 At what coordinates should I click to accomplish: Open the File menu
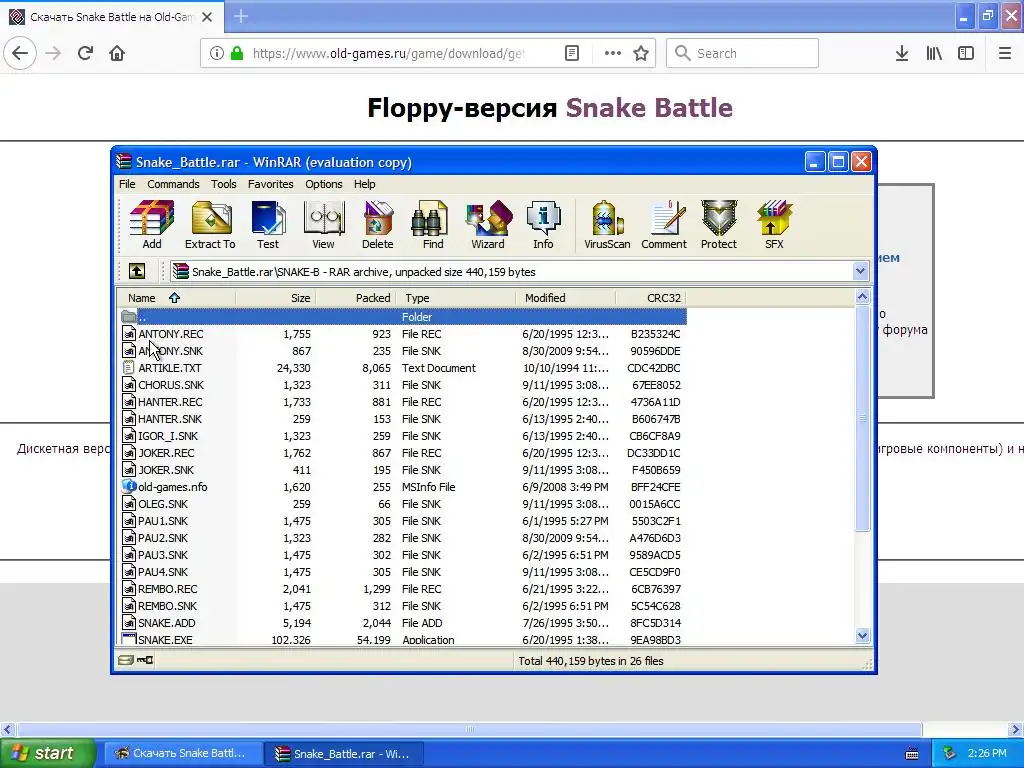127,184
